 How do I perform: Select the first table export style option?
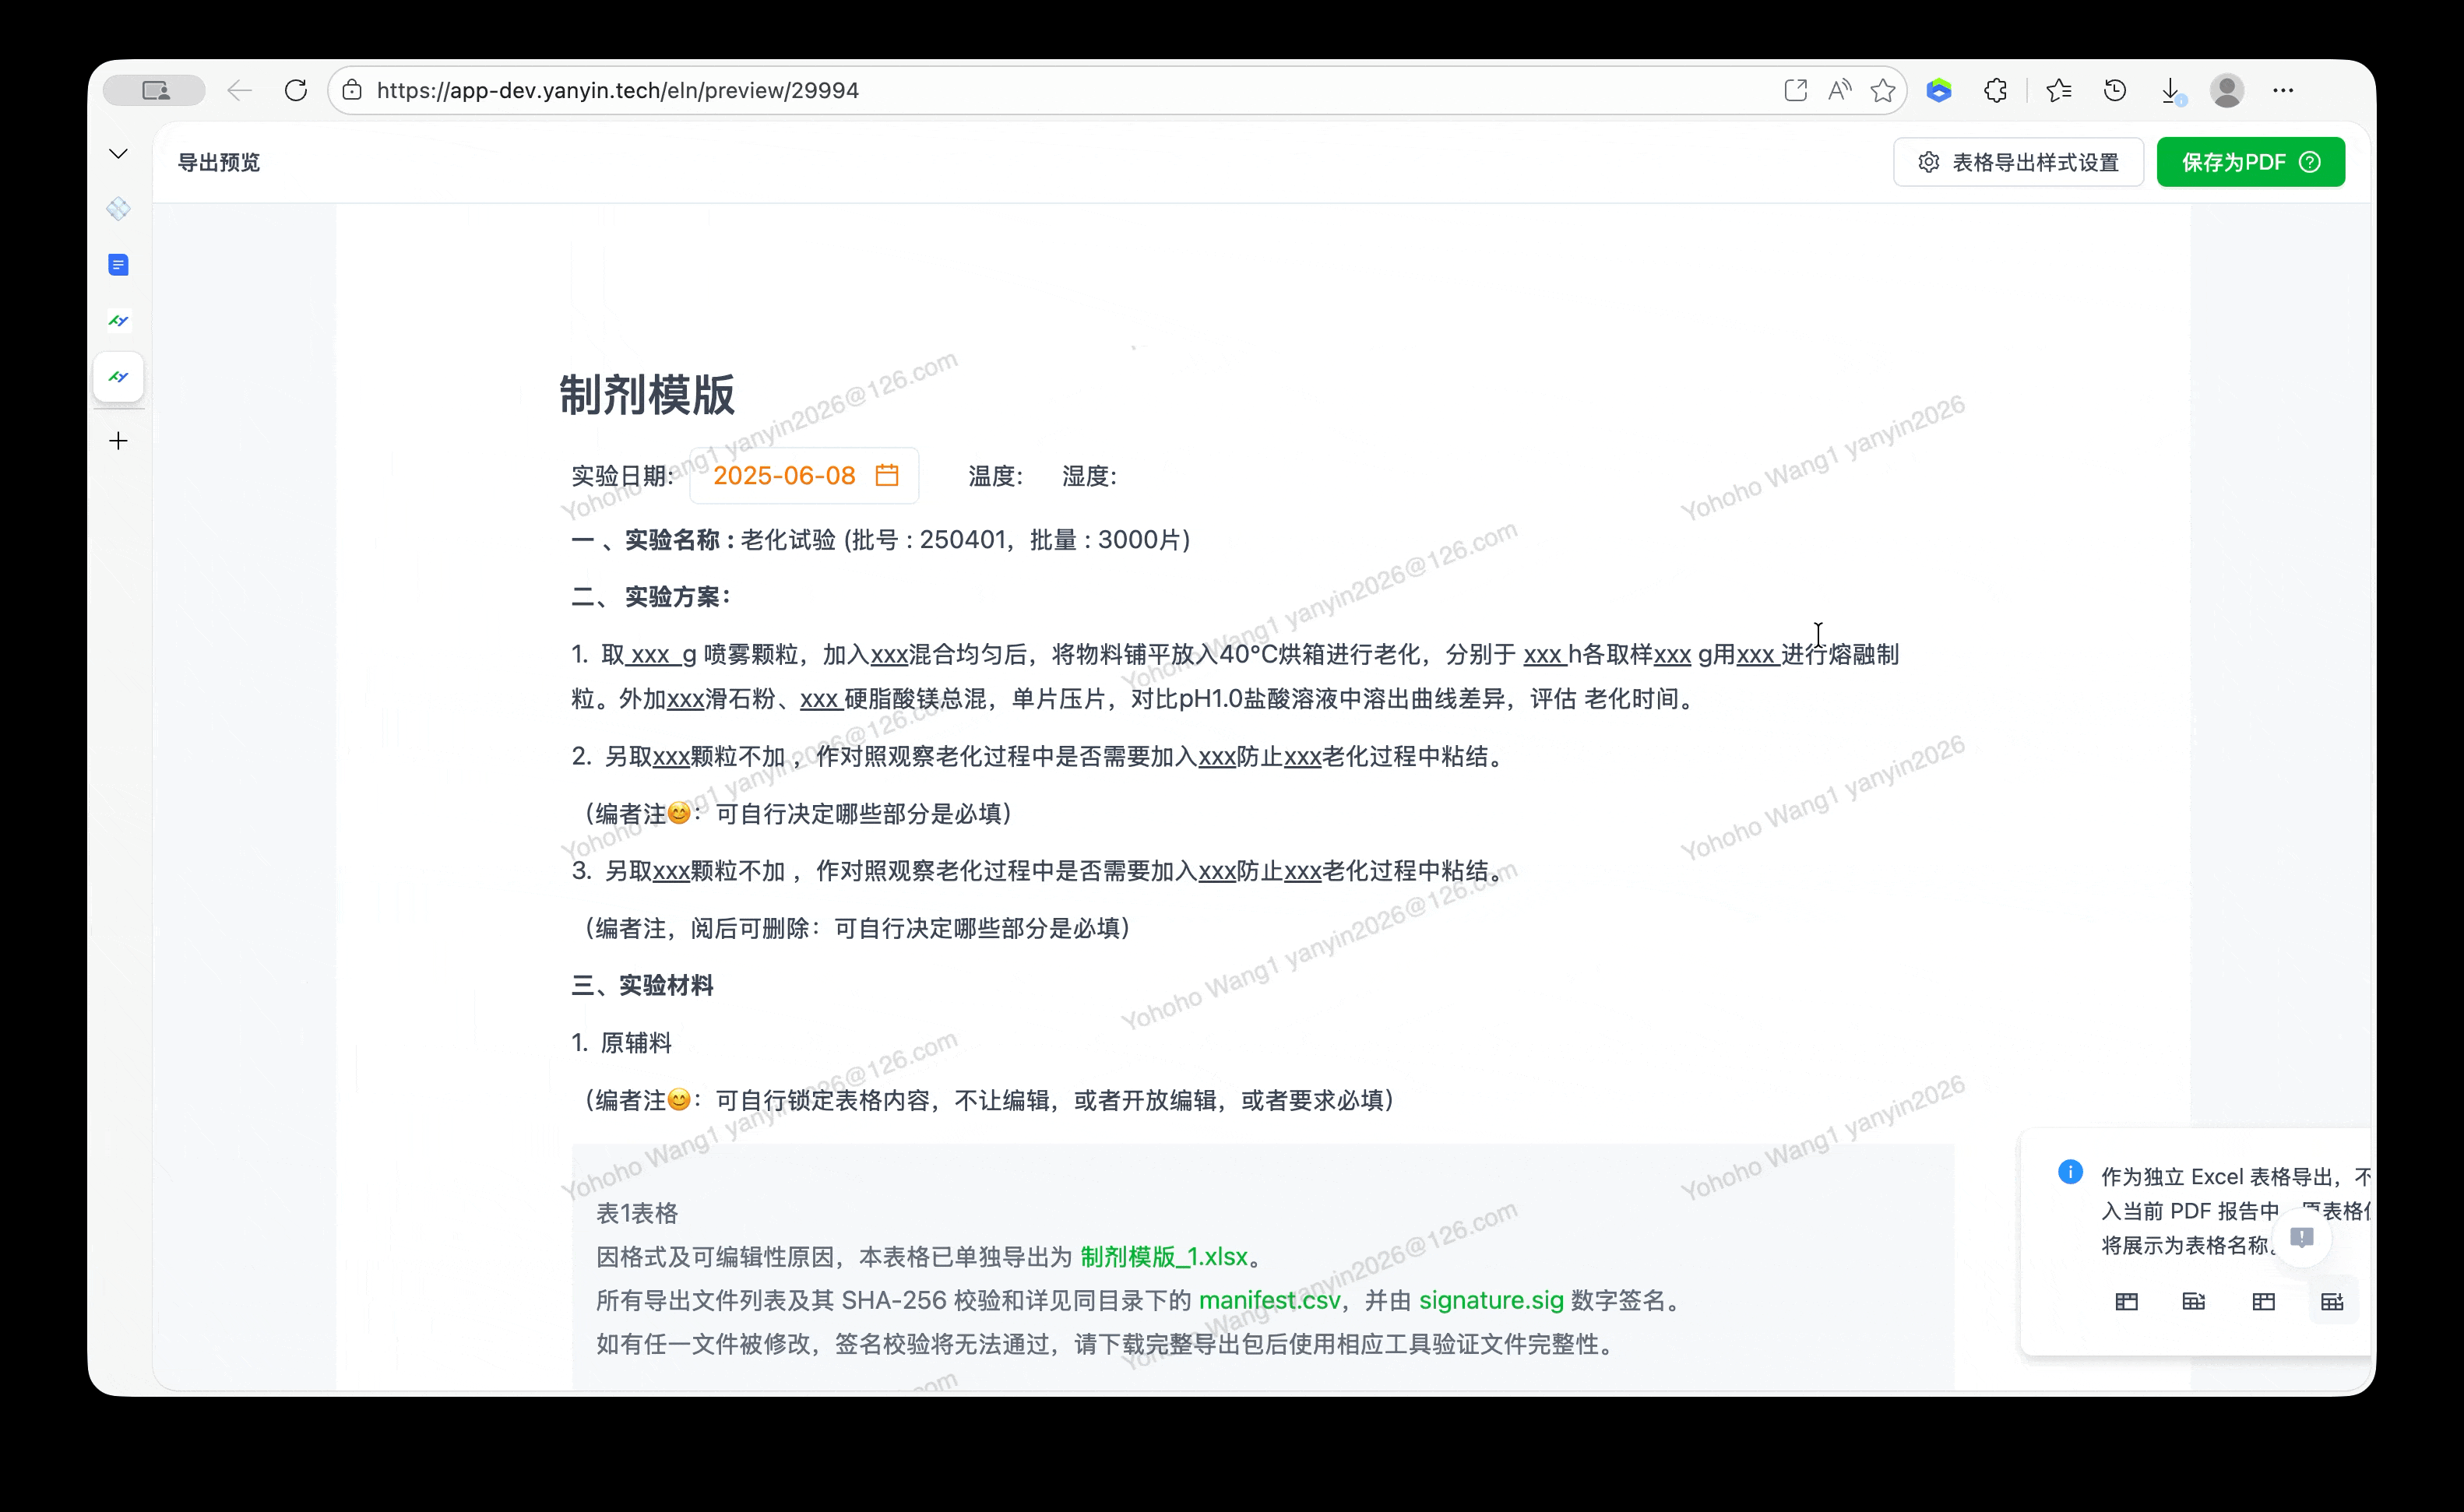pos(2127,1301)
